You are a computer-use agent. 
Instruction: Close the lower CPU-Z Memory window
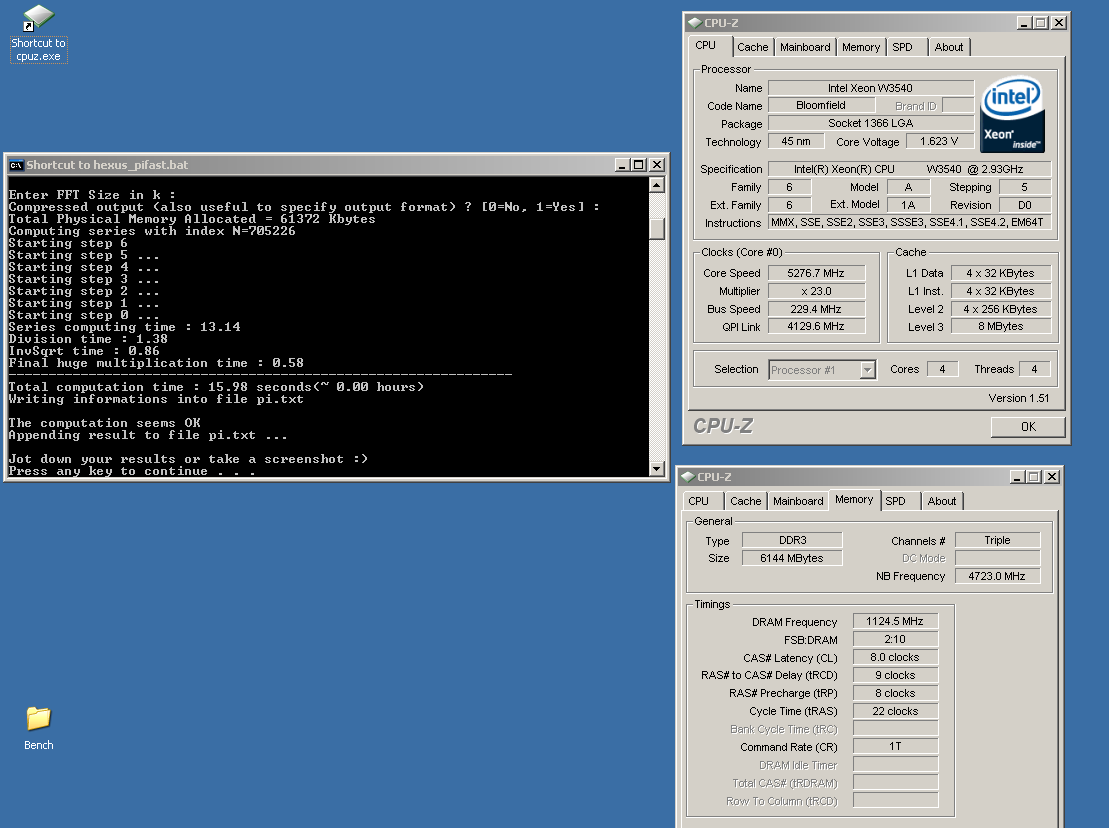click(1052, 477)
